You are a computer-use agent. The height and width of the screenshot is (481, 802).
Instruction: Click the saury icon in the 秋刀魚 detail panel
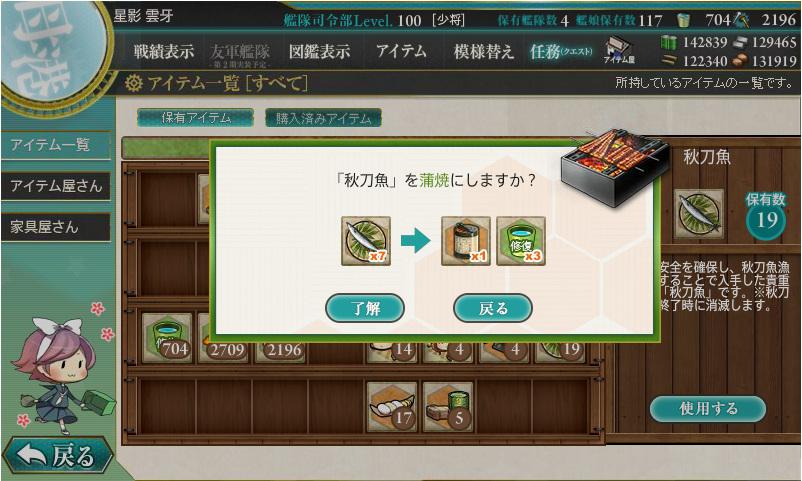699,214
